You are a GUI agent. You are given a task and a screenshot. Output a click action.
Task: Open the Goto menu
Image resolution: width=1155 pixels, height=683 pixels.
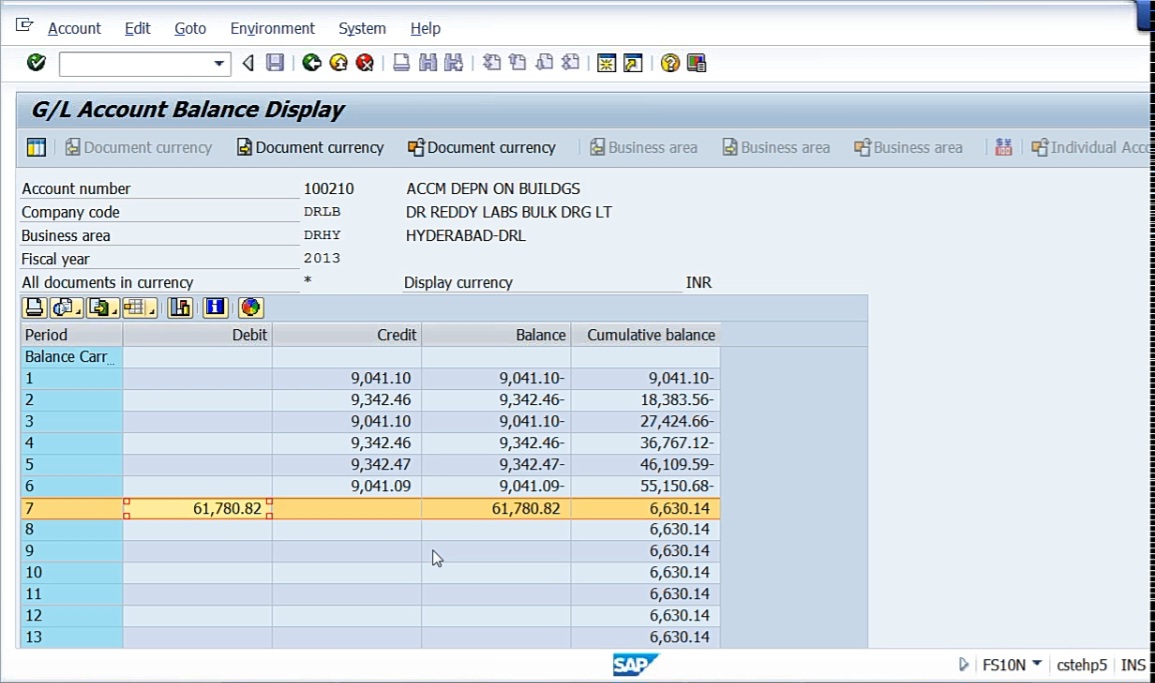pos(190,28)
